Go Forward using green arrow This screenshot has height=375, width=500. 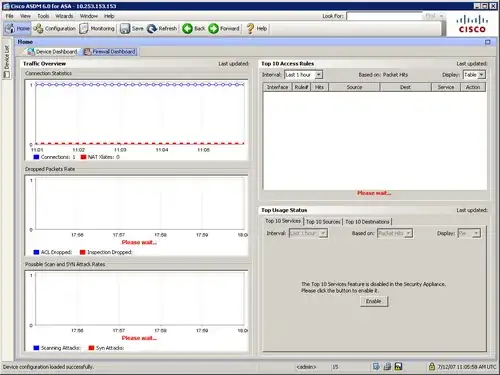[x=224, y=29]
